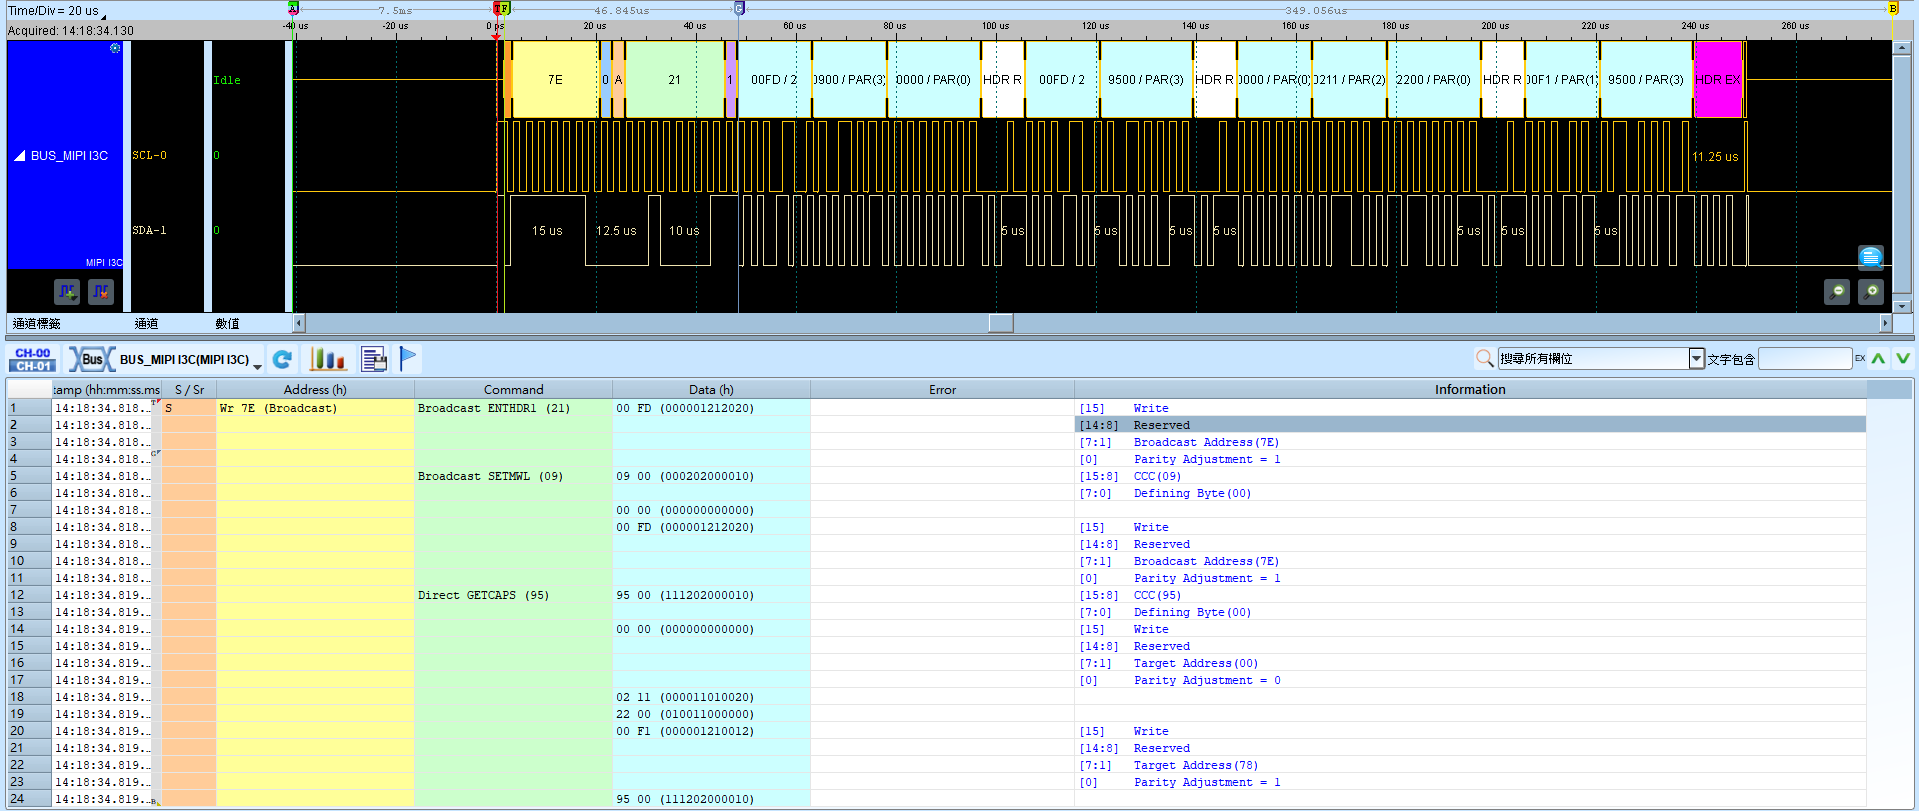Click the horizontal waveform scrollbar thumb
This screenshot has height=811, width=1919.
click(x=1001, y=323)
